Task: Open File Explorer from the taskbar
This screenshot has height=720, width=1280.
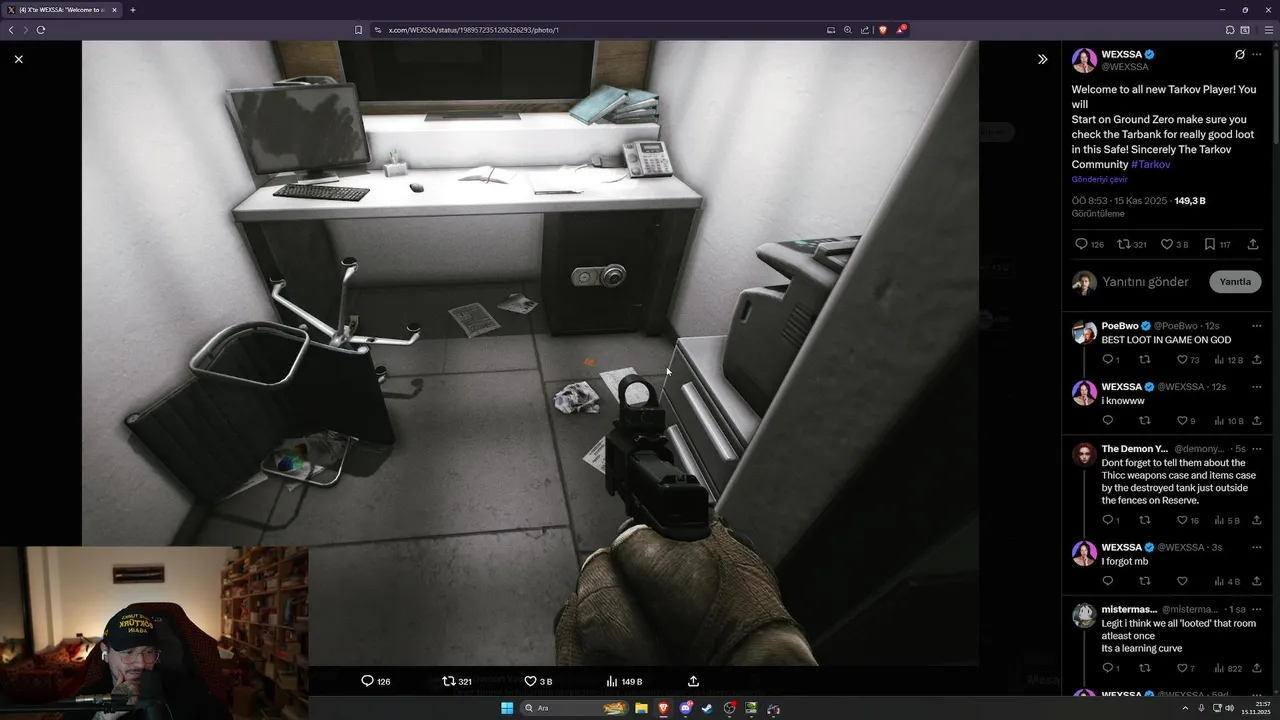Action: point(641,709)
